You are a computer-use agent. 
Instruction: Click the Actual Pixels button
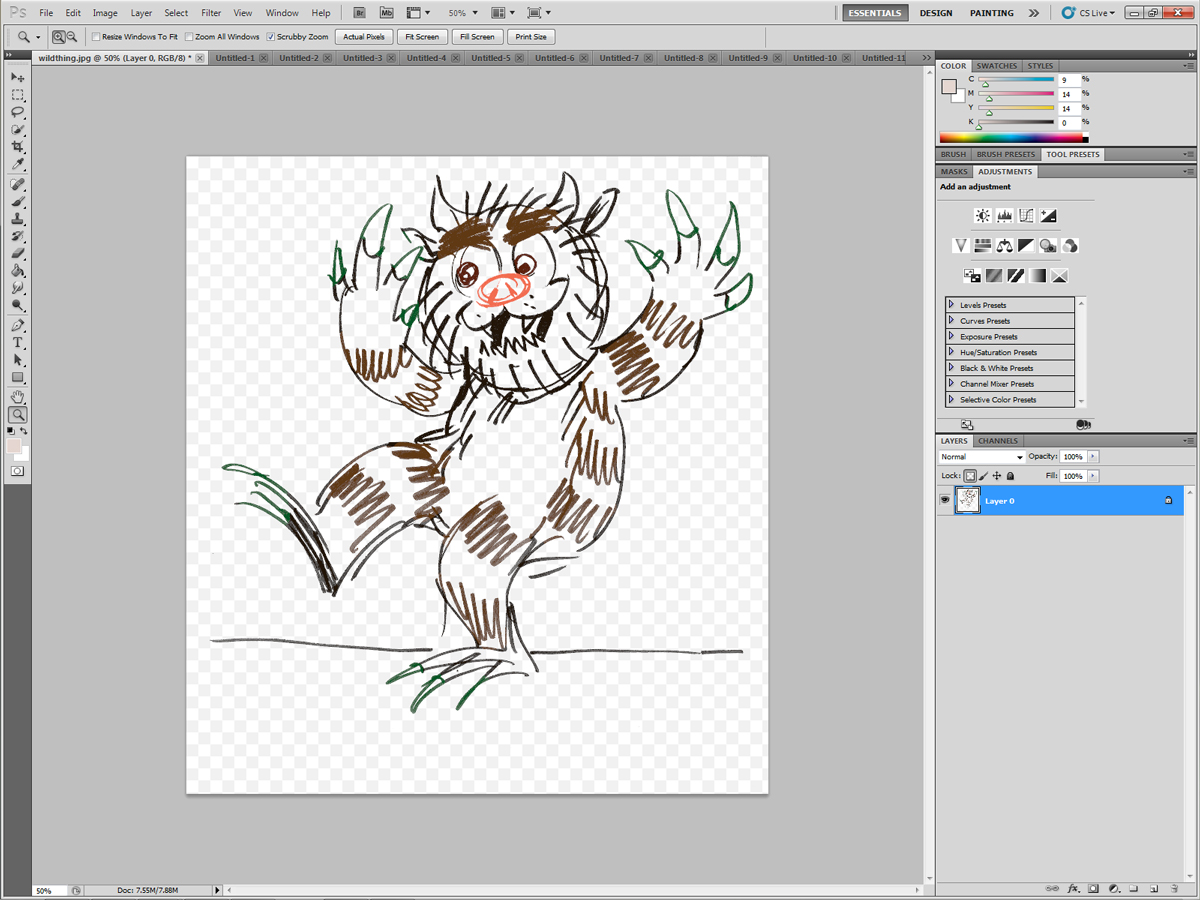coord(364,37)
